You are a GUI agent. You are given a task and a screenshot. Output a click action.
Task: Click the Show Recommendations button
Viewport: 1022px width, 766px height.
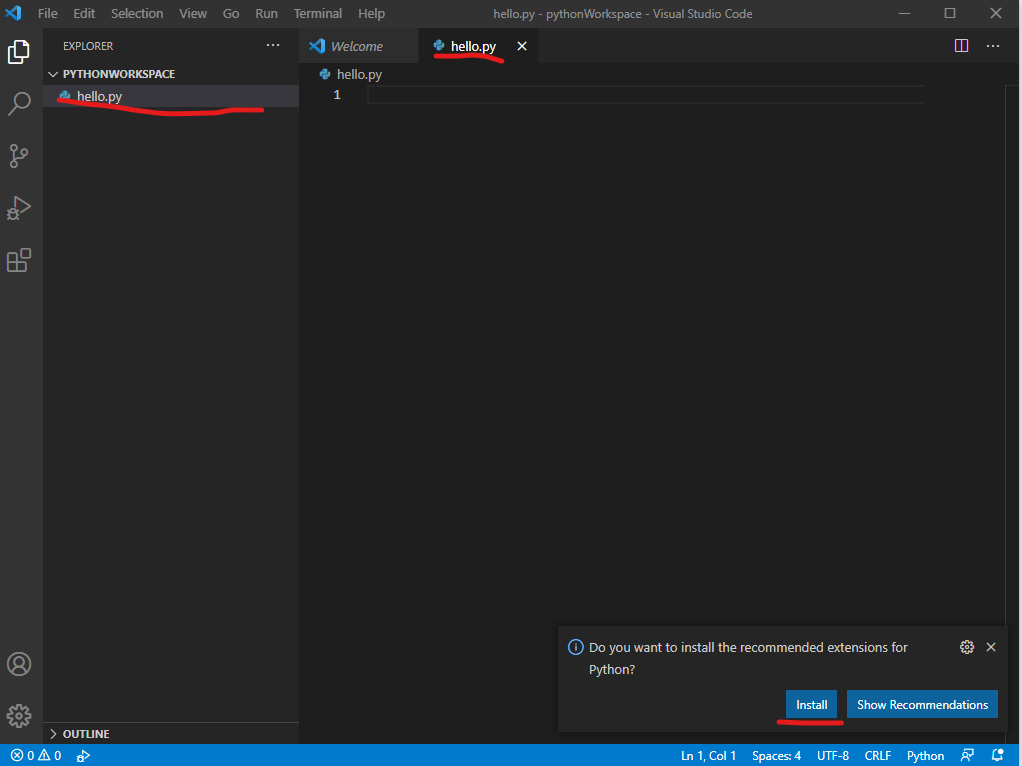(x=922, y=705)
